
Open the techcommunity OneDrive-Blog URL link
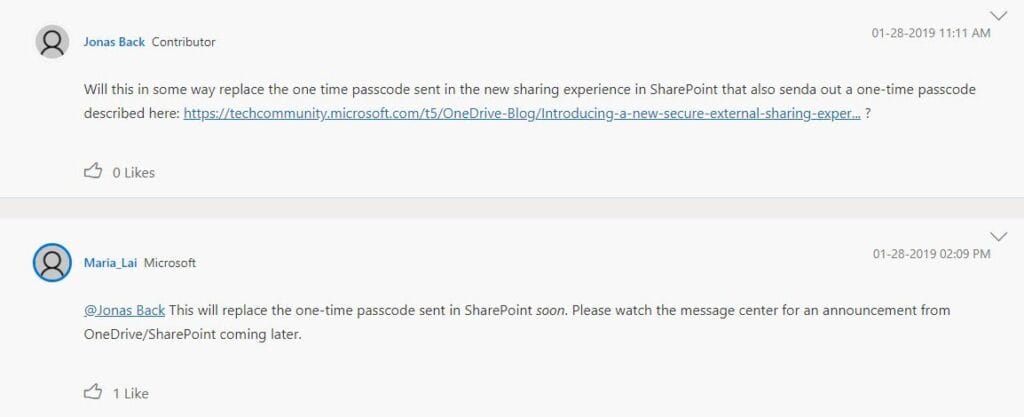(521, 113)
